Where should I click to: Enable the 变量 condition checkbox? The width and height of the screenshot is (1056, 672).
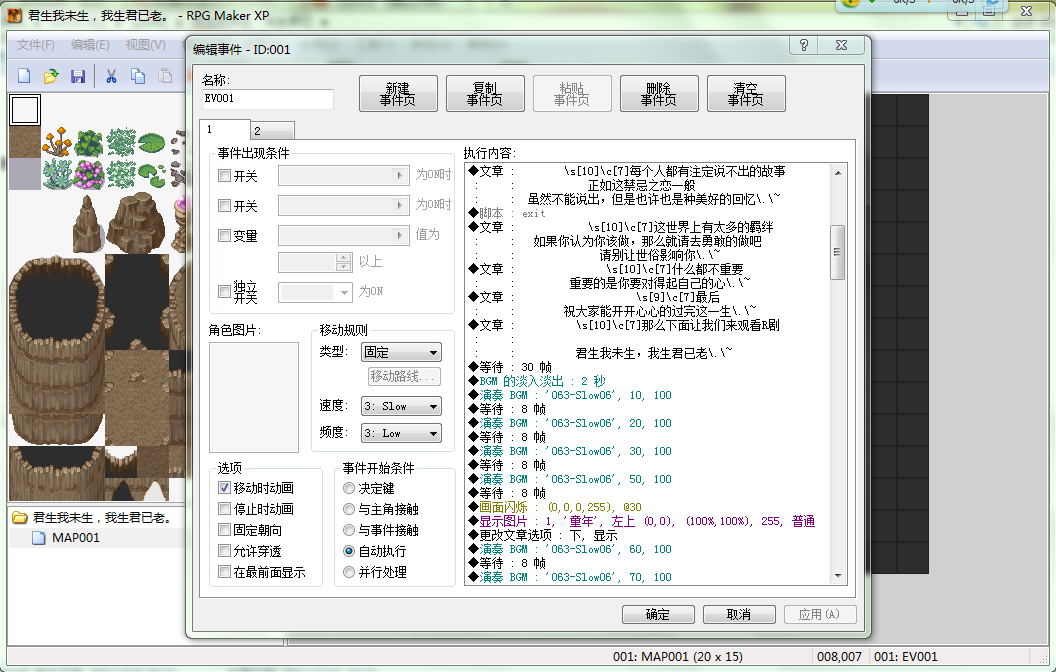tap(225, 236)
